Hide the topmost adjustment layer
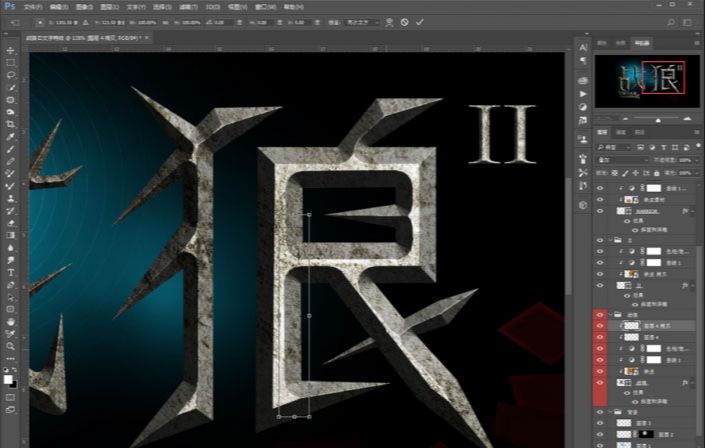The height and width of the screenshot is (448, 705). click(x=600, y=188)
